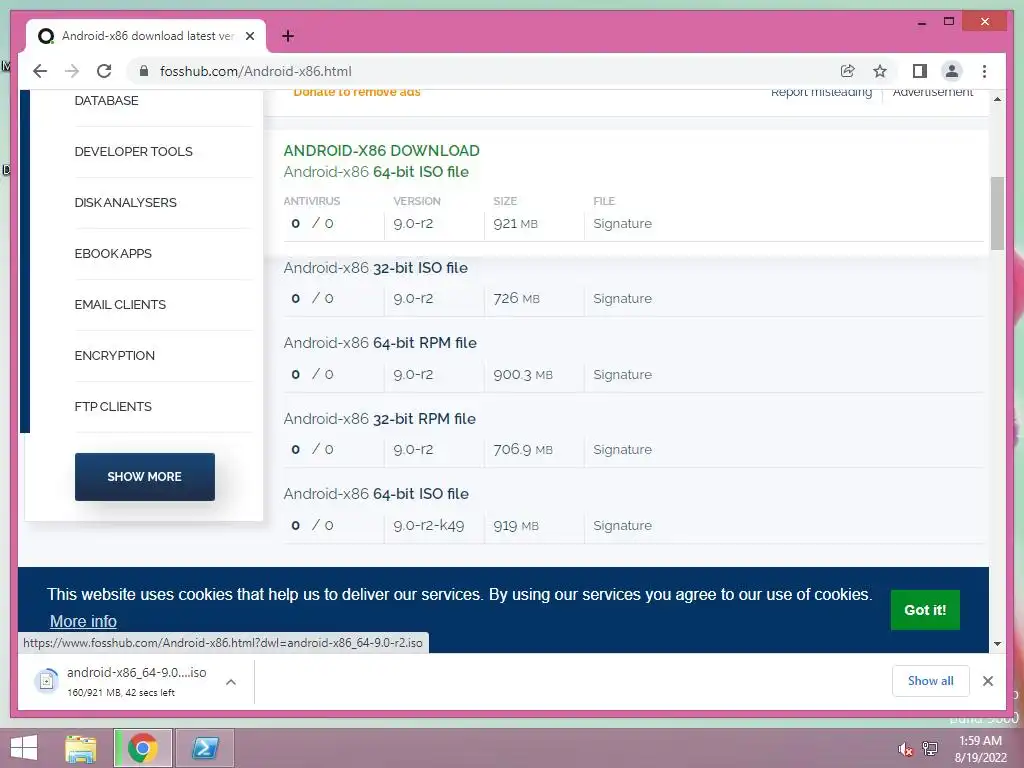Click the Advertisement link
1024x768 pixels.
(x=933, y=92)
